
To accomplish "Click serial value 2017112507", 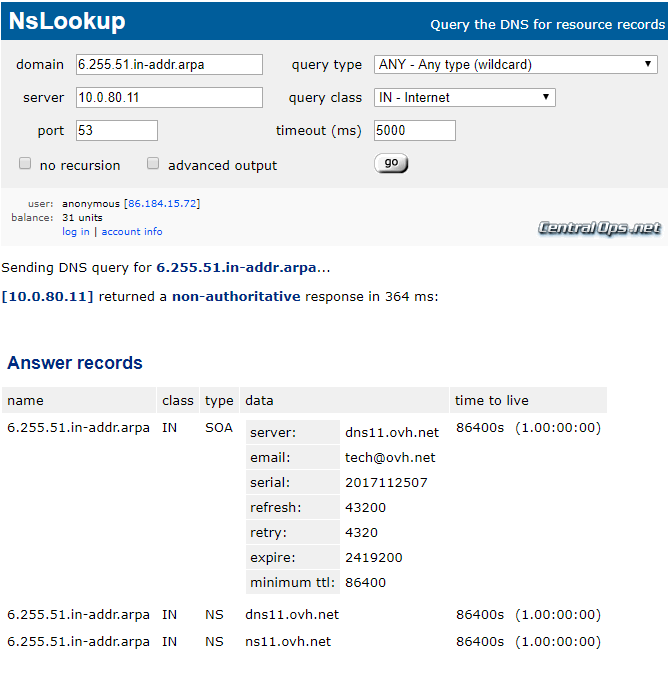I will (x=386, y=482).
